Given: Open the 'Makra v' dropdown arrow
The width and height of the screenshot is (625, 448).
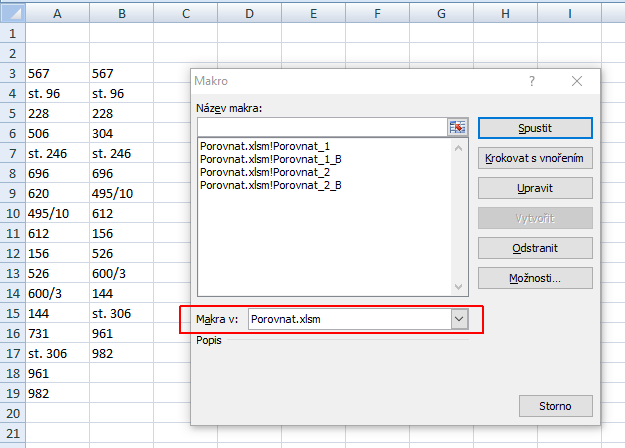Looking at the screenshot, I should (x=459, y=318).
